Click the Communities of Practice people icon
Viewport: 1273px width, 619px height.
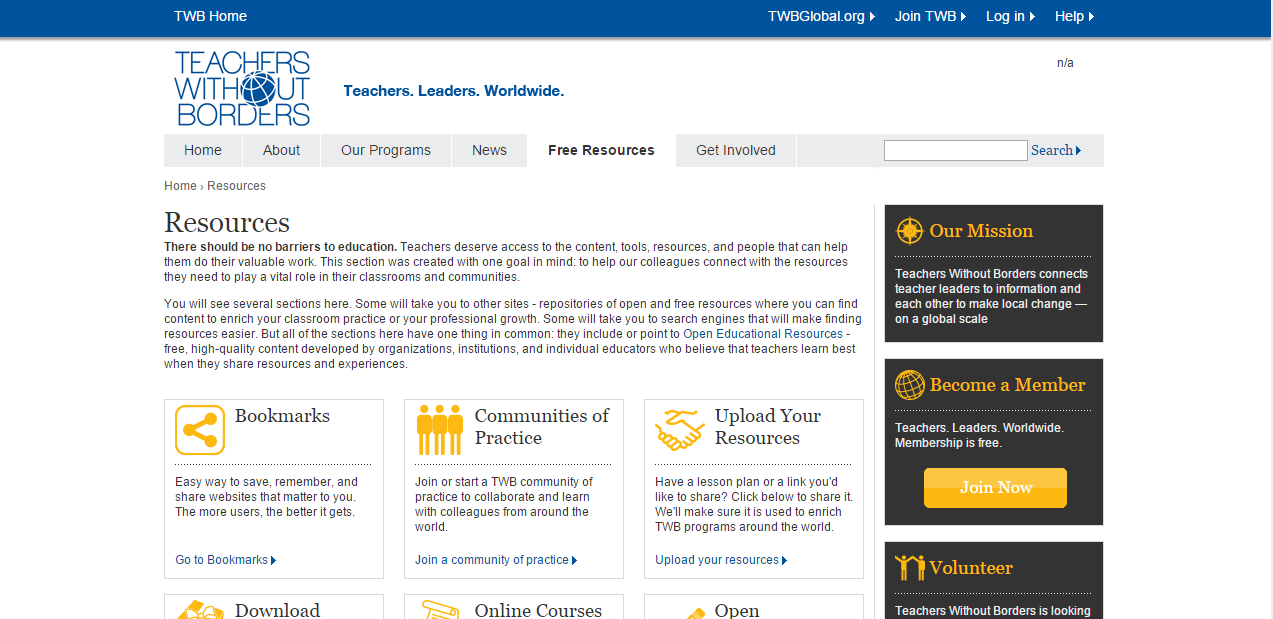(440, 430)
